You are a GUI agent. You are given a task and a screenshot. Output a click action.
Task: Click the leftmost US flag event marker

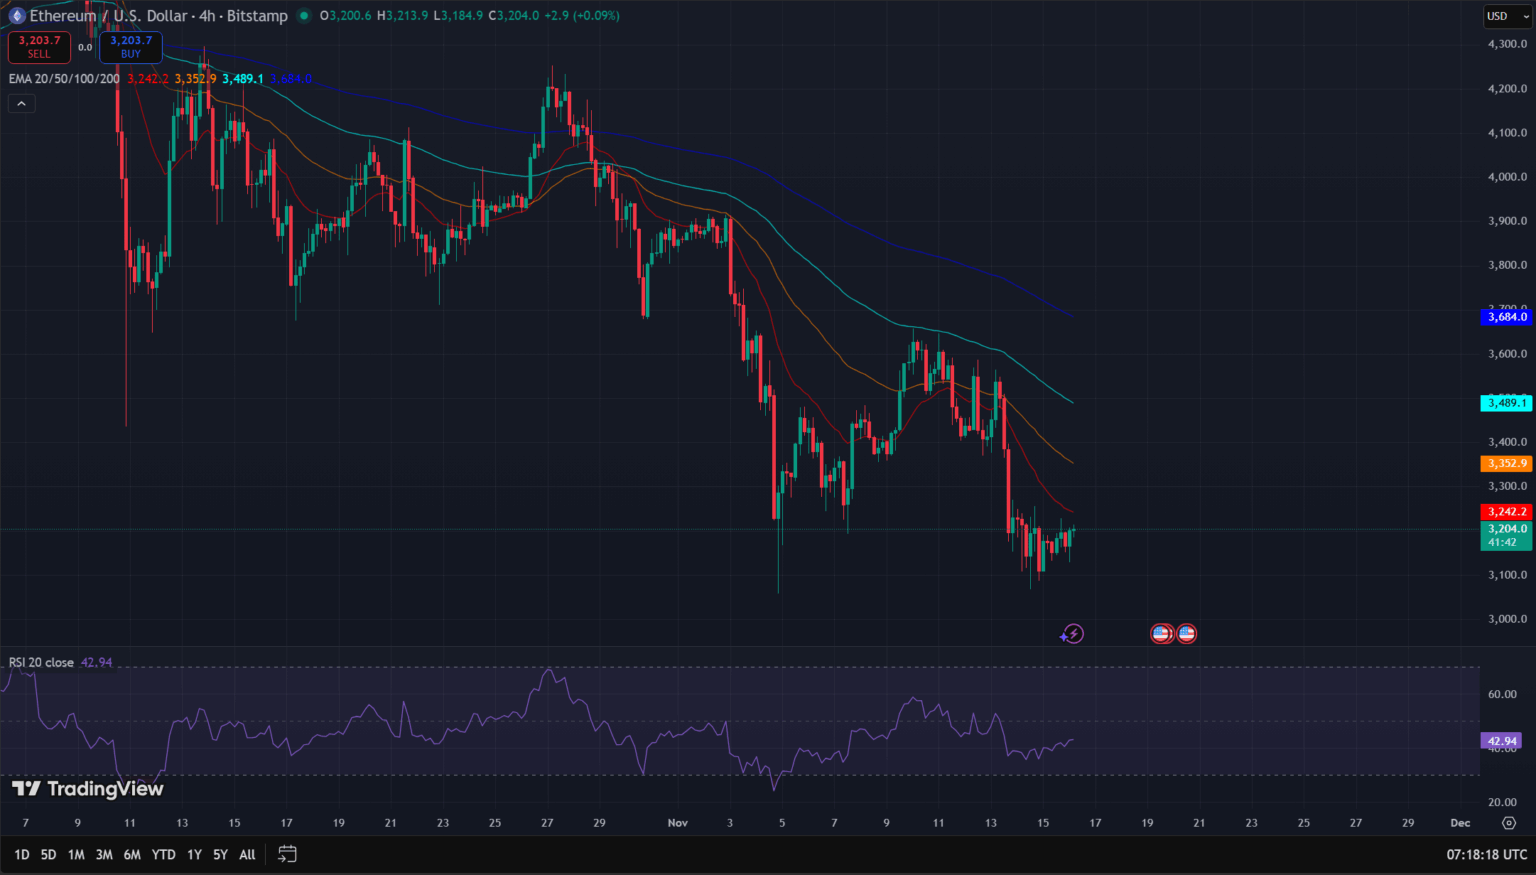coord(1161,633)
